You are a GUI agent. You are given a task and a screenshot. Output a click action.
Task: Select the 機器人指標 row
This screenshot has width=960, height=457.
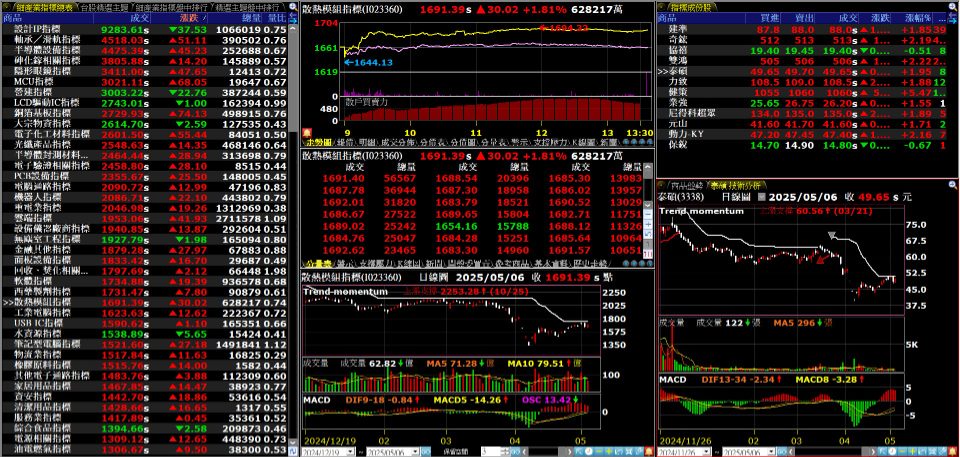144,197
